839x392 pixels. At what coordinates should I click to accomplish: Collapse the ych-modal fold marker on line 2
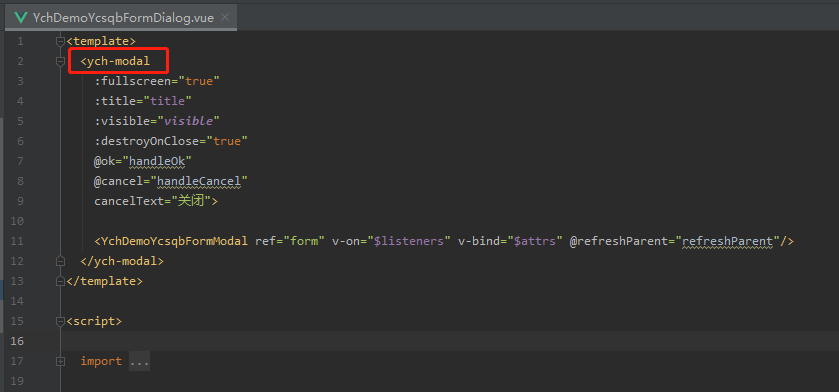[x=60, y=62]
